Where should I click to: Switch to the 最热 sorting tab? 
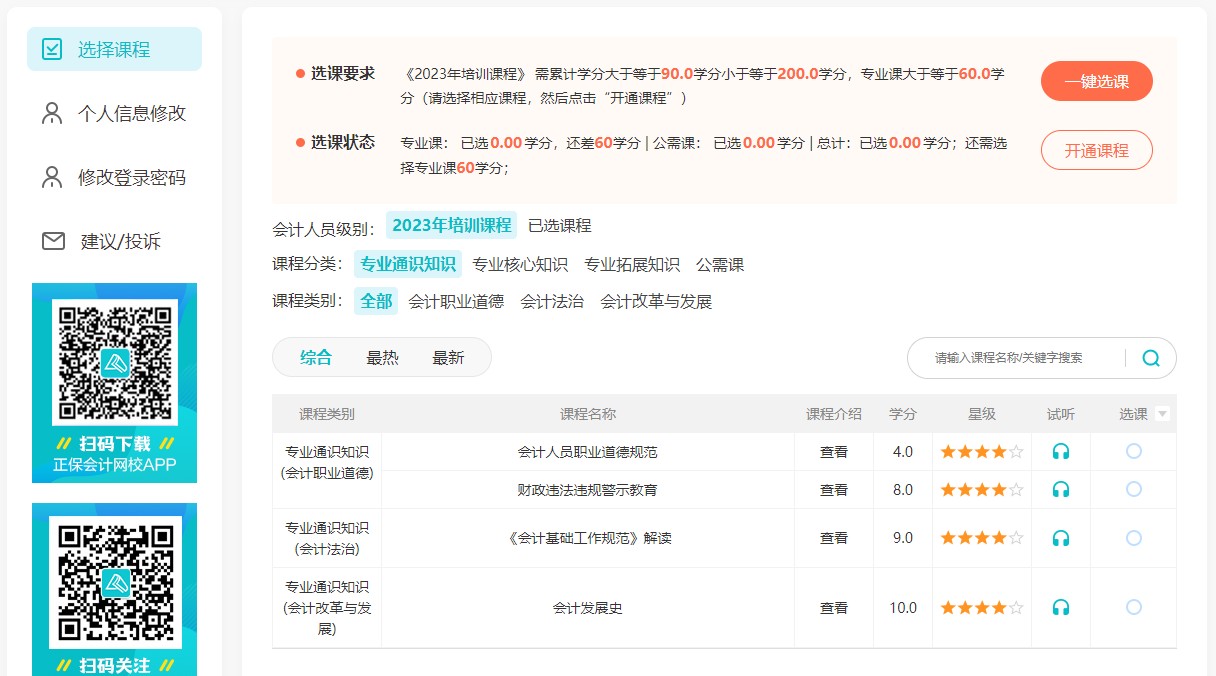(x=382, y=356)
